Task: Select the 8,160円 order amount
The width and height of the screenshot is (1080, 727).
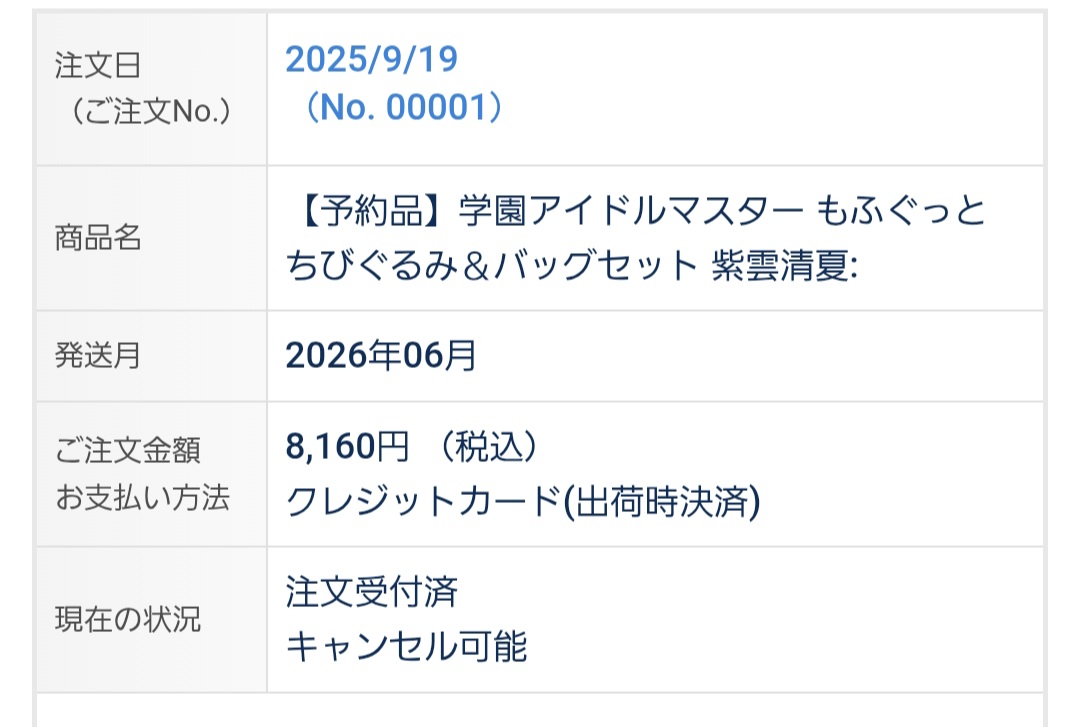Action: click(347, 449)
